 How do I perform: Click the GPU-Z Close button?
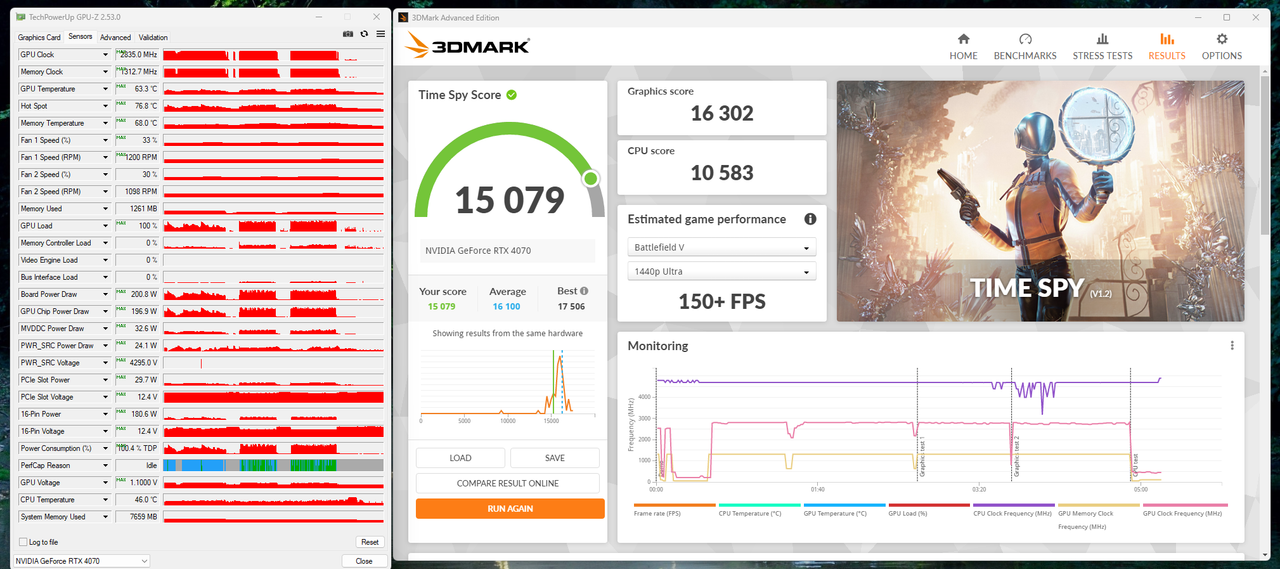coord(364,561)
